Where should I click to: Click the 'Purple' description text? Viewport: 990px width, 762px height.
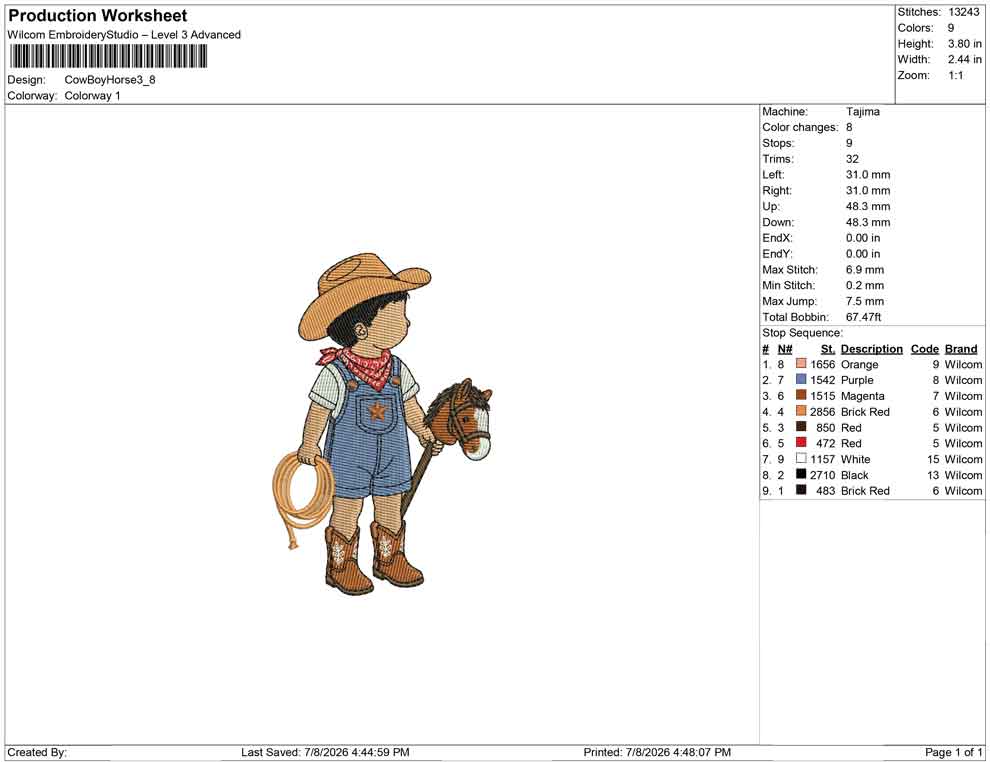click(857, 380)
